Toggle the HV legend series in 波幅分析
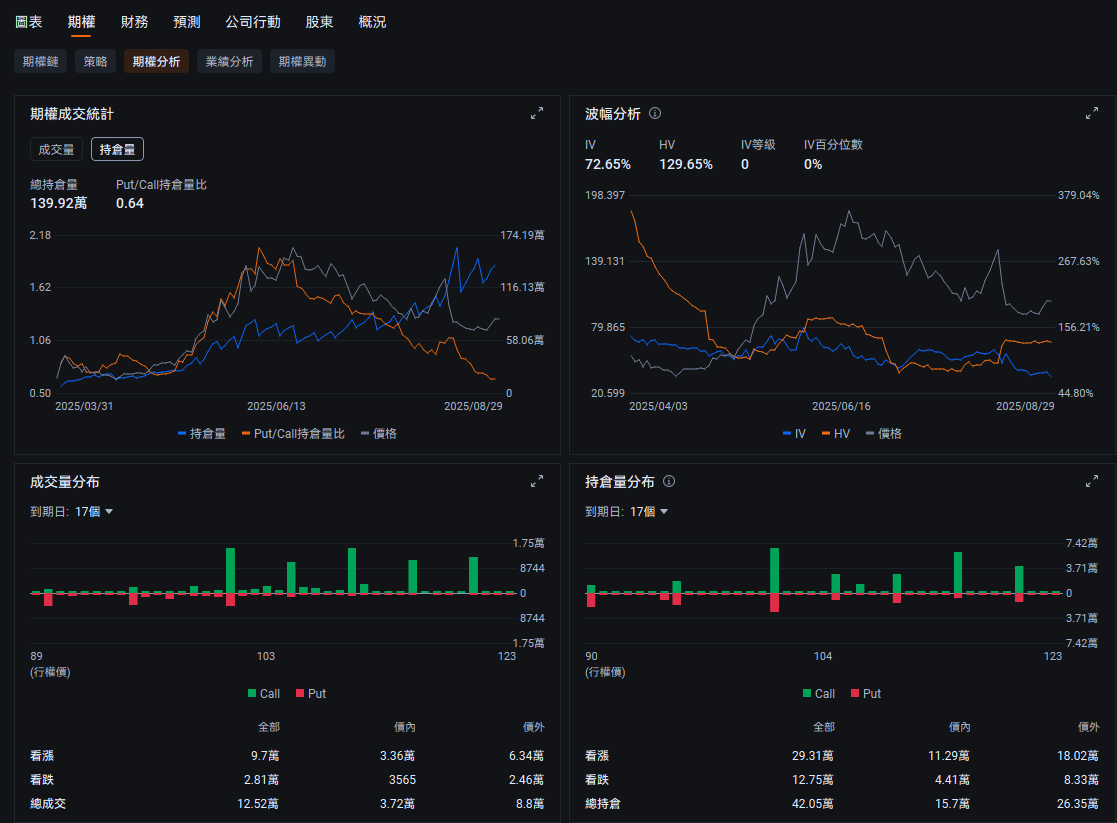The width and height of the screenshot is (1117, 823). coord(835,433)
